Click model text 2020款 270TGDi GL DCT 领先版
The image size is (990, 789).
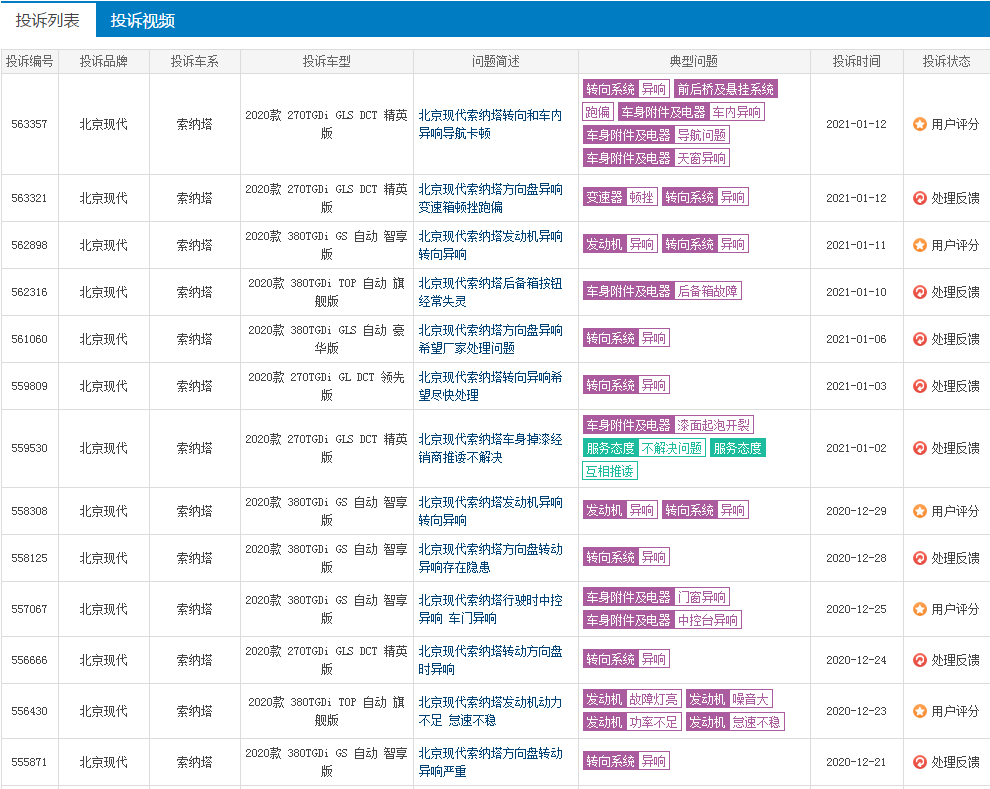click(x=326, y=386)
